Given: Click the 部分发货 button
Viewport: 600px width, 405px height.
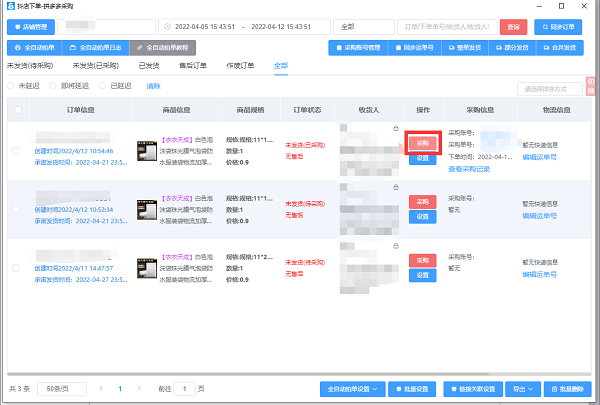Looking at the screenshot, I should coord(512,48).
